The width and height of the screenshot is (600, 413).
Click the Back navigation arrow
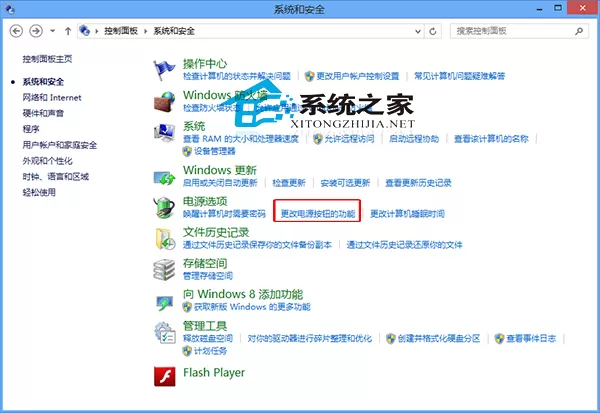(16, 31)
